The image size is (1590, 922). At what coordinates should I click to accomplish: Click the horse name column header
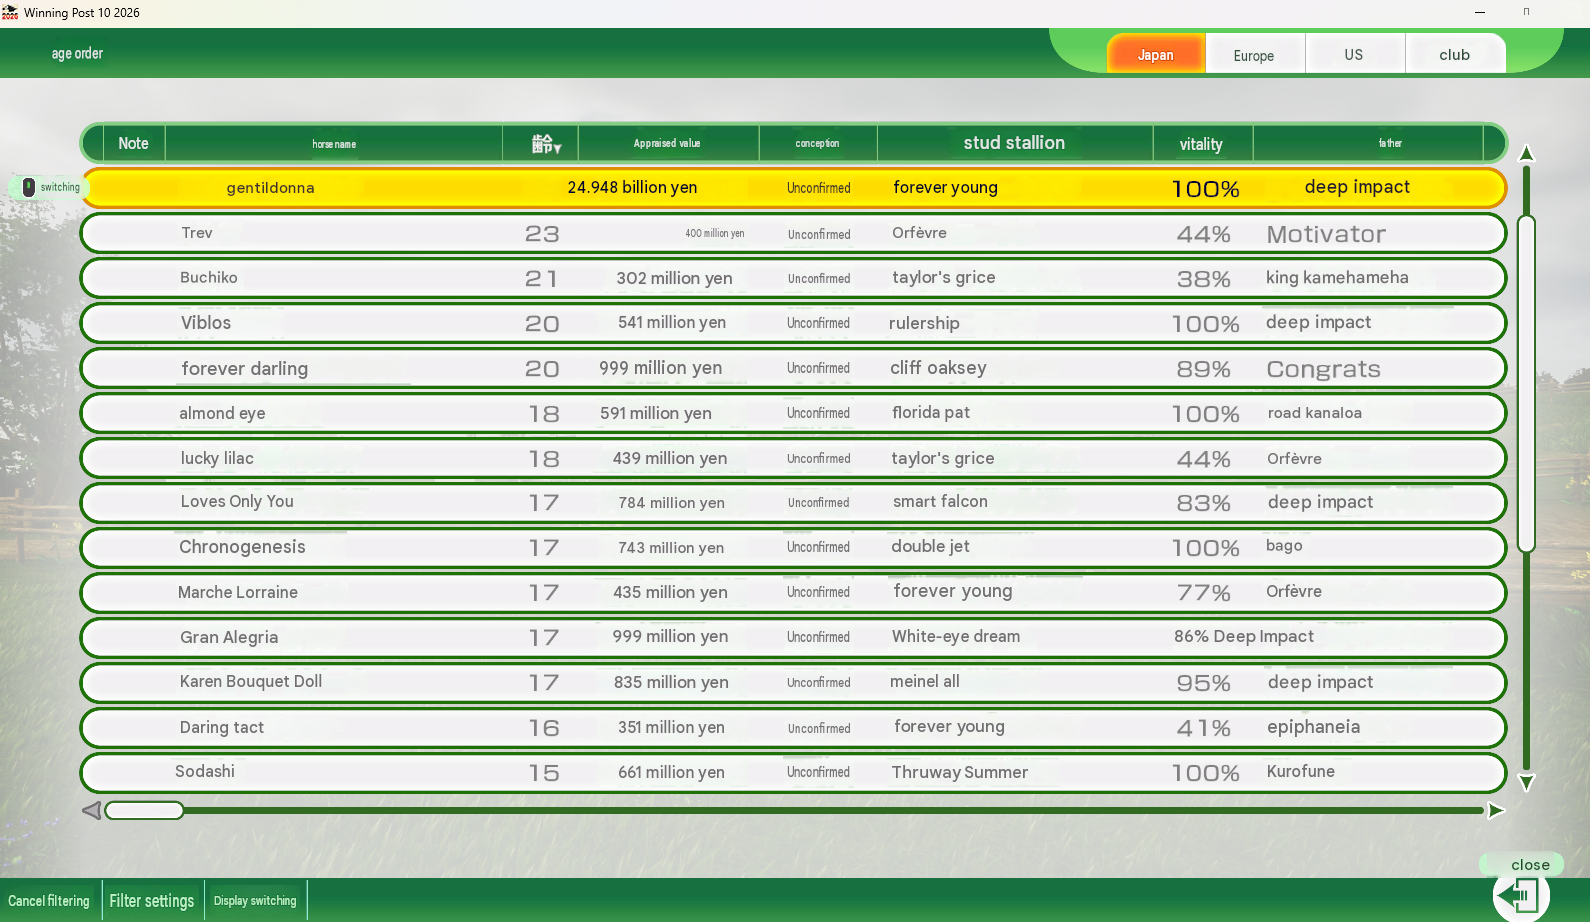click(x=334, y=144)
